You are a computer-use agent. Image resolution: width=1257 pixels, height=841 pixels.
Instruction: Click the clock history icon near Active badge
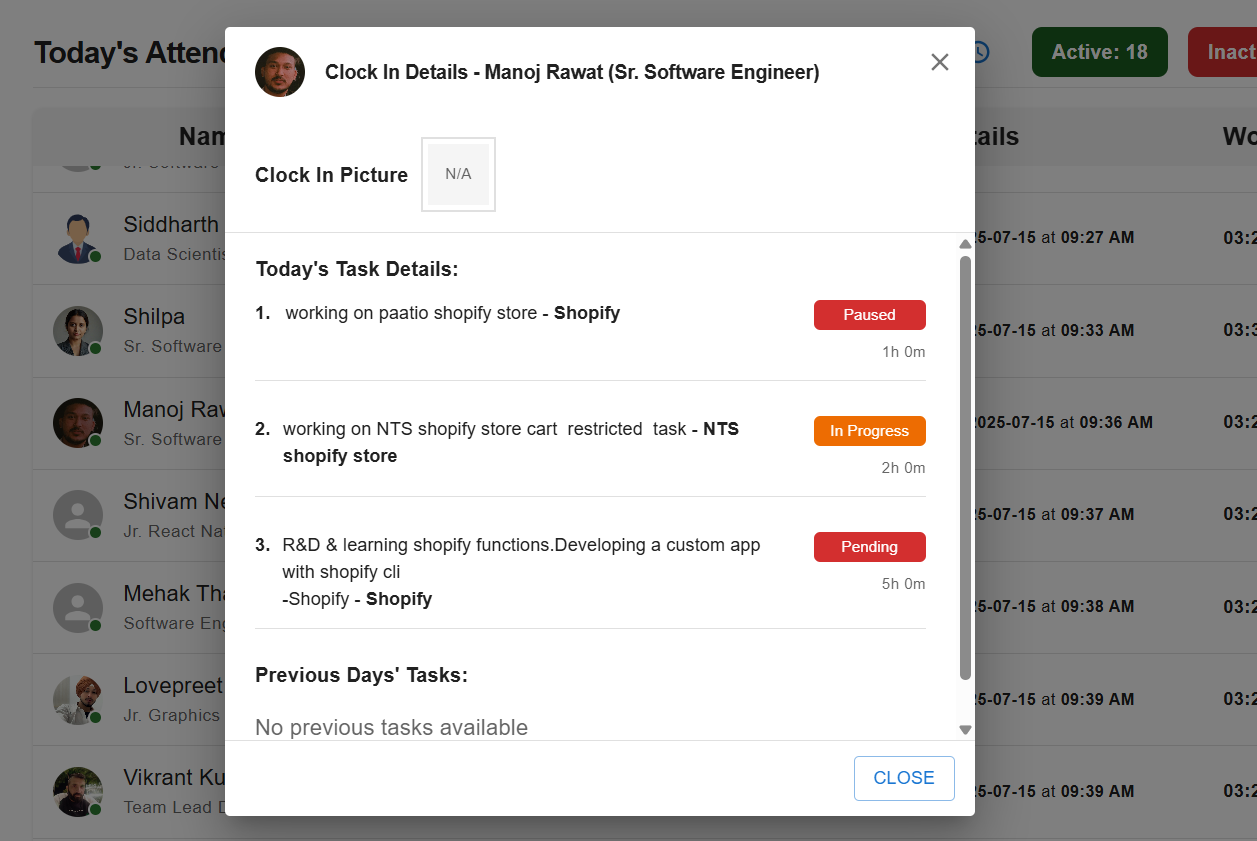(x=980, y=52)
